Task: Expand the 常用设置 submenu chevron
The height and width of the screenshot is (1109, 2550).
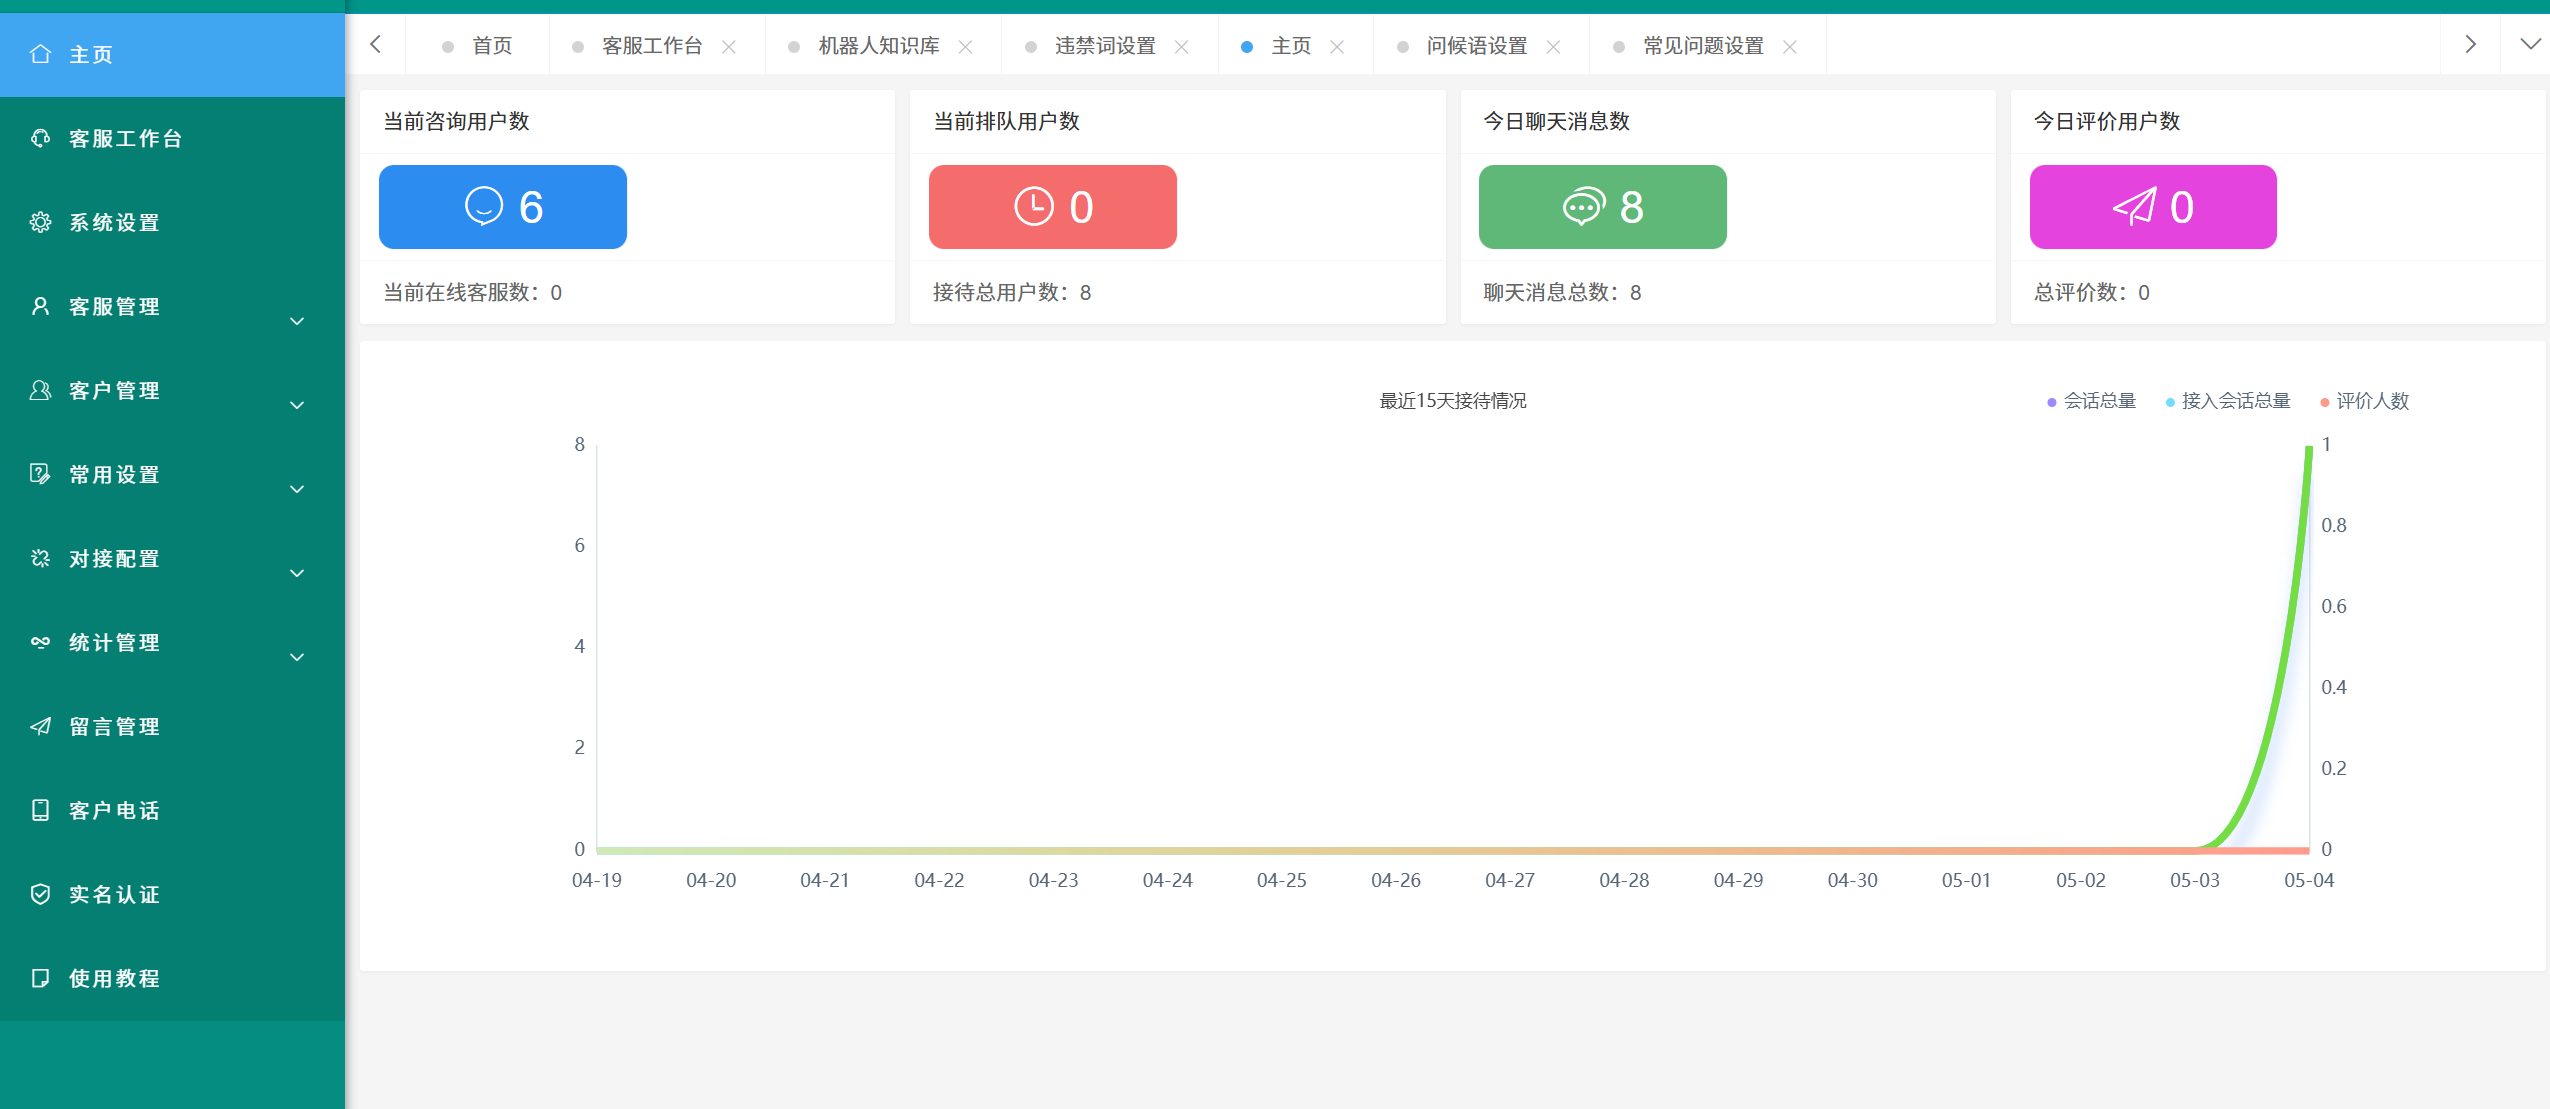Action: 297,489
